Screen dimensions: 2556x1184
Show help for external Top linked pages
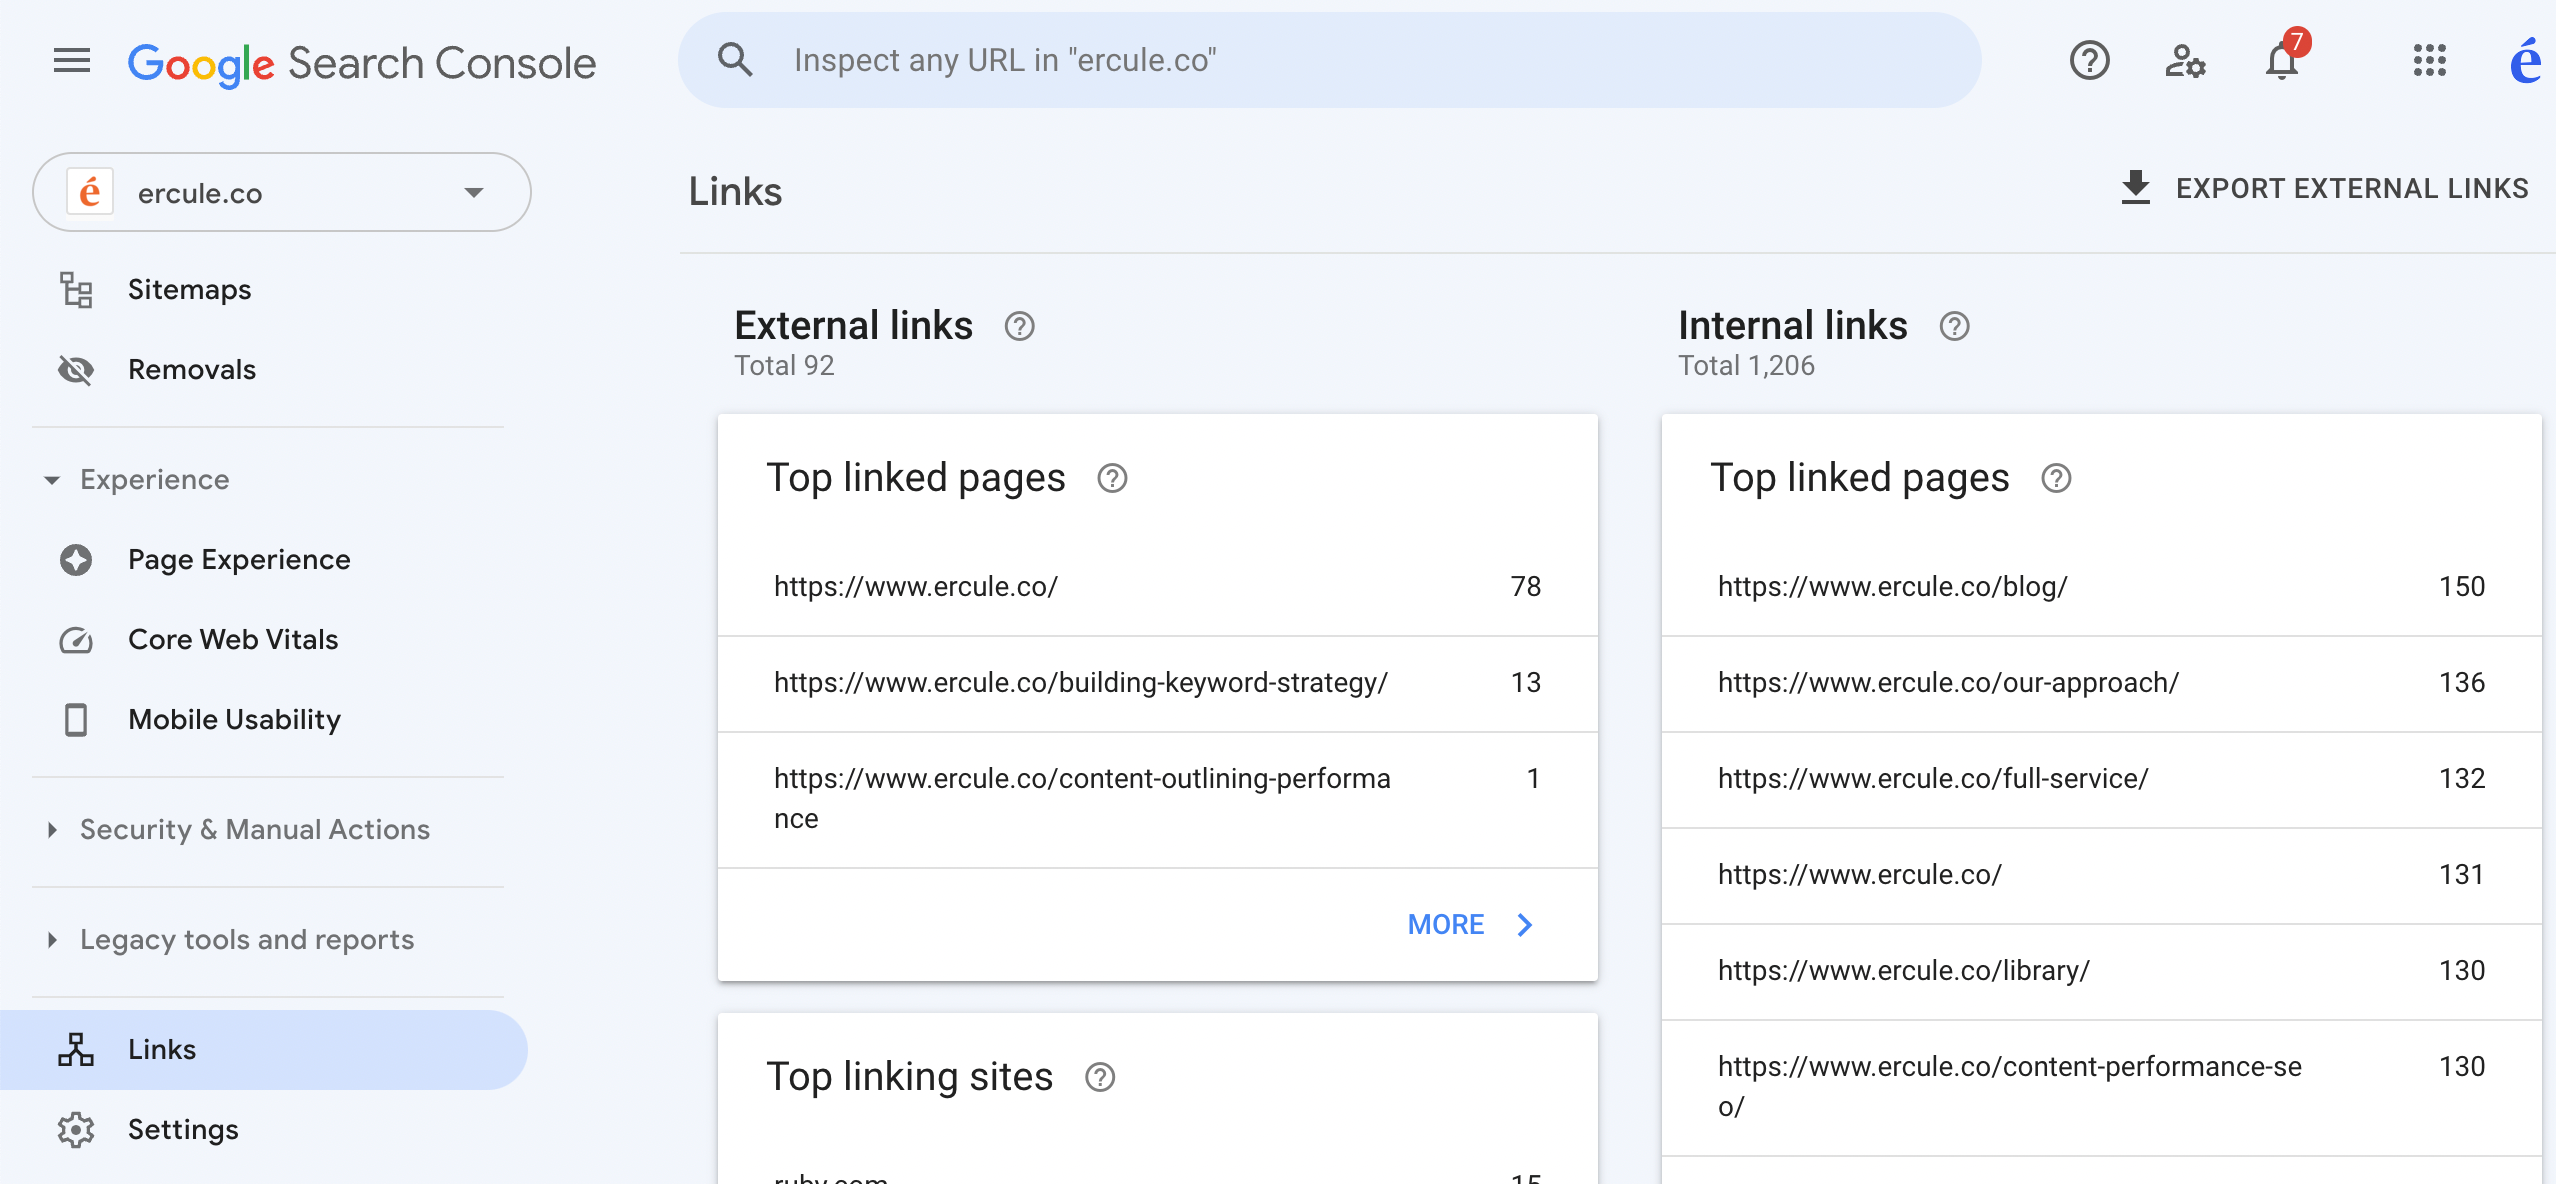pos(1112,479)
